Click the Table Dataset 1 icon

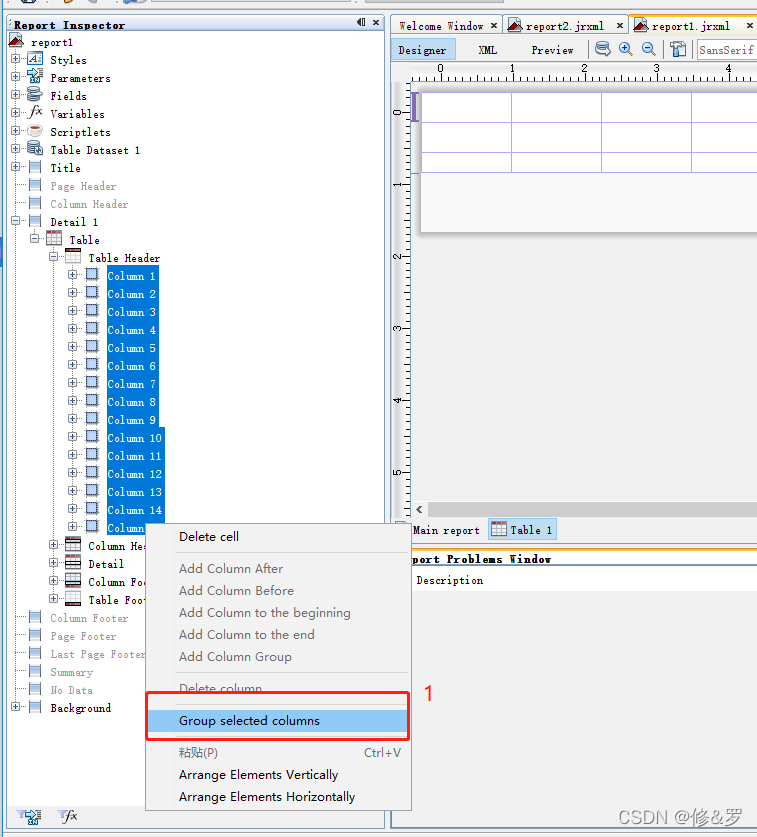point(35,149)
